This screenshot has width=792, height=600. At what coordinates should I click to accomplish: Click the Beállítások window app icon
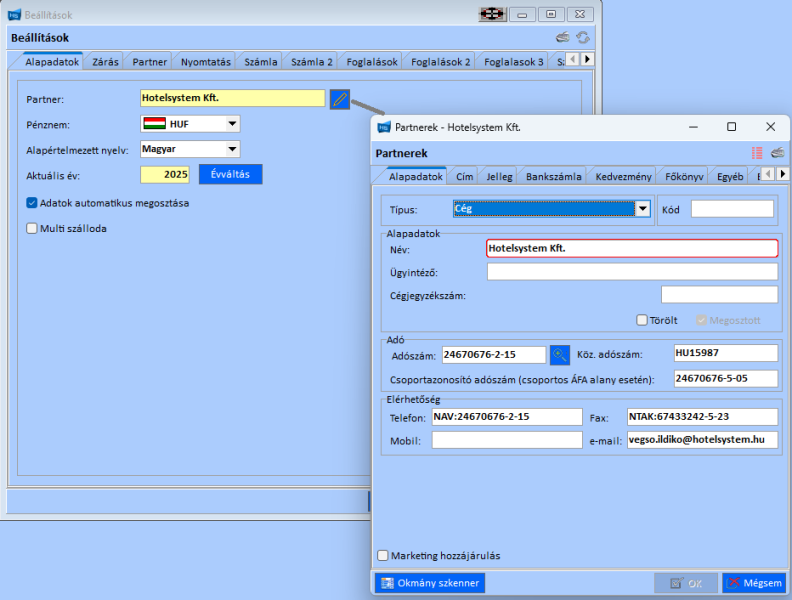[x=14, y=15]
